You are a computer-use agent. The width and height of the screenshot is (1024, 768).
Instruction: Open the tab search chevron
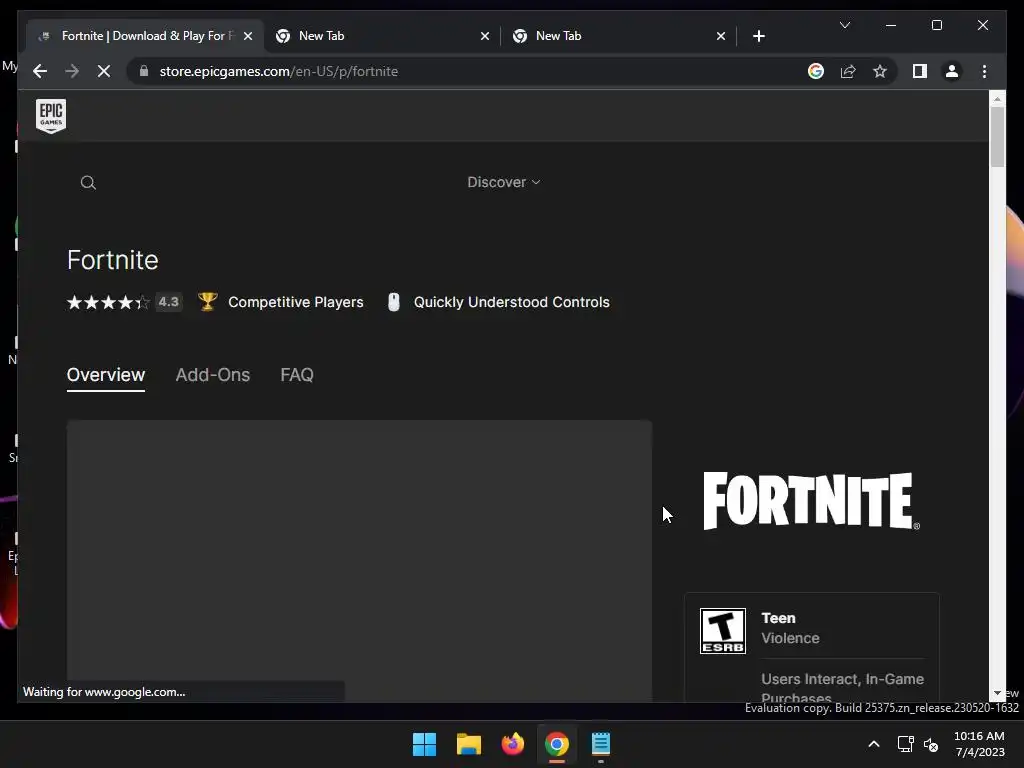(844, 25)
